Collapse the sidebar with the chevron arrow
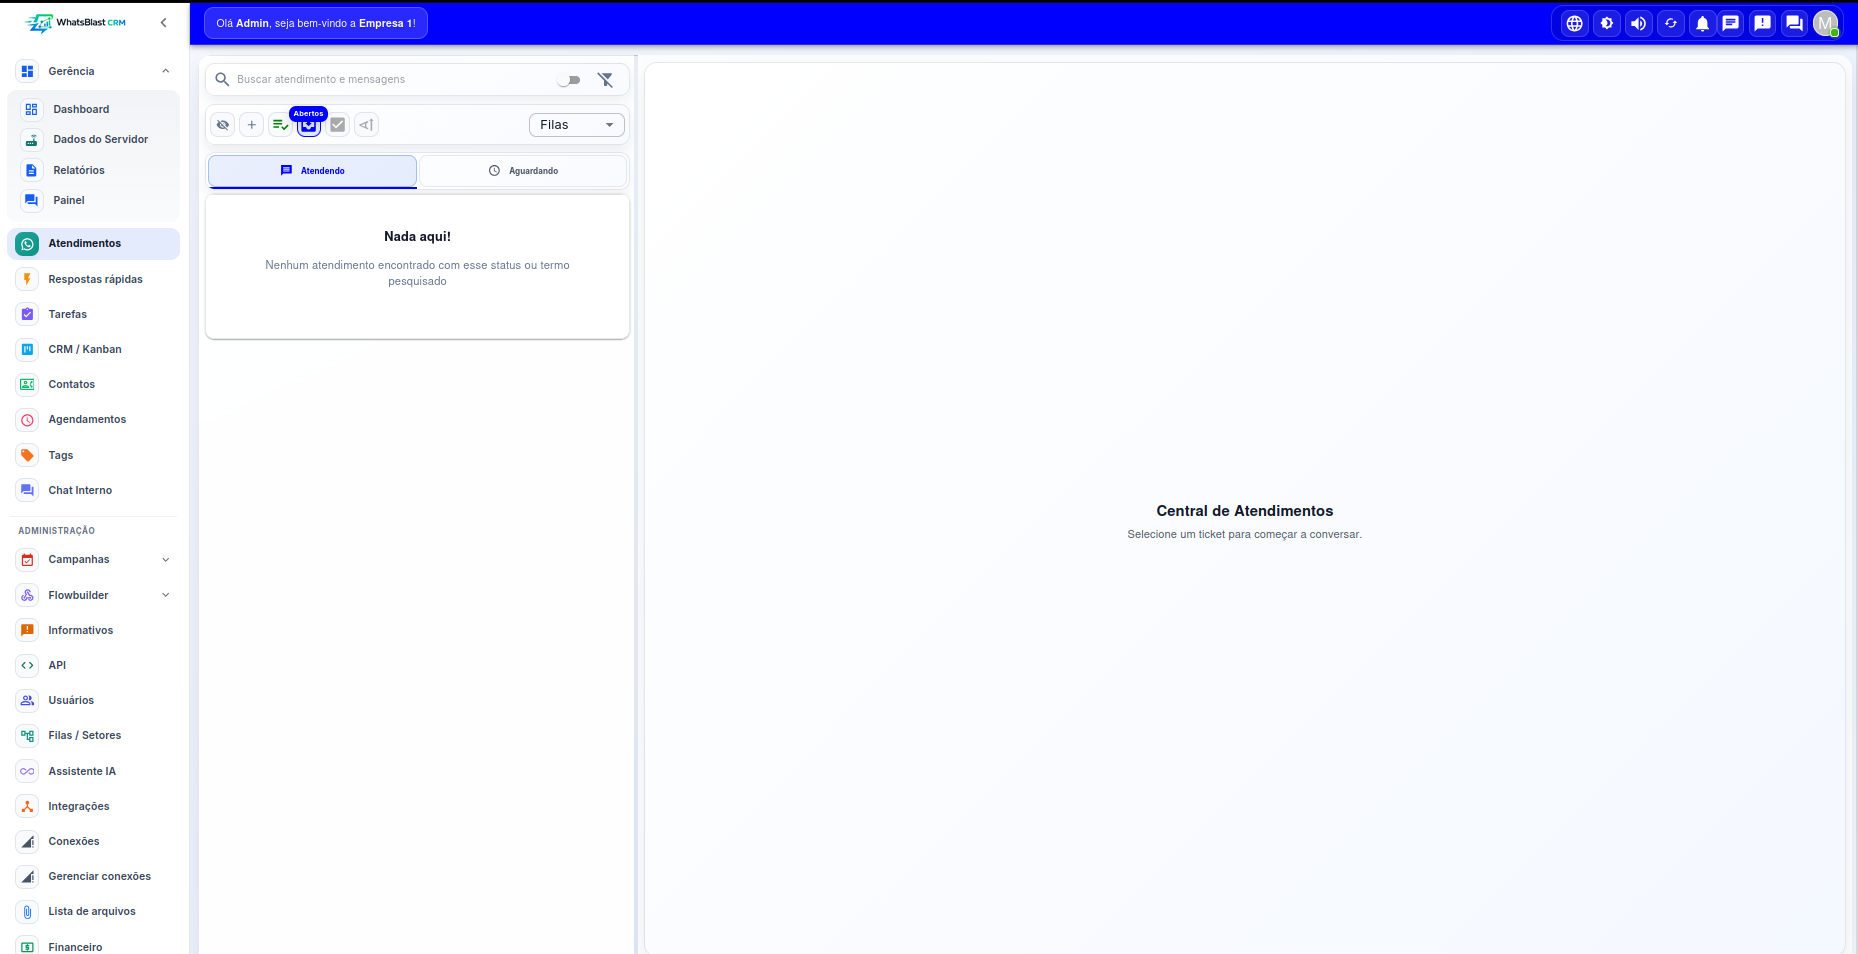 (x=164, y=22)
